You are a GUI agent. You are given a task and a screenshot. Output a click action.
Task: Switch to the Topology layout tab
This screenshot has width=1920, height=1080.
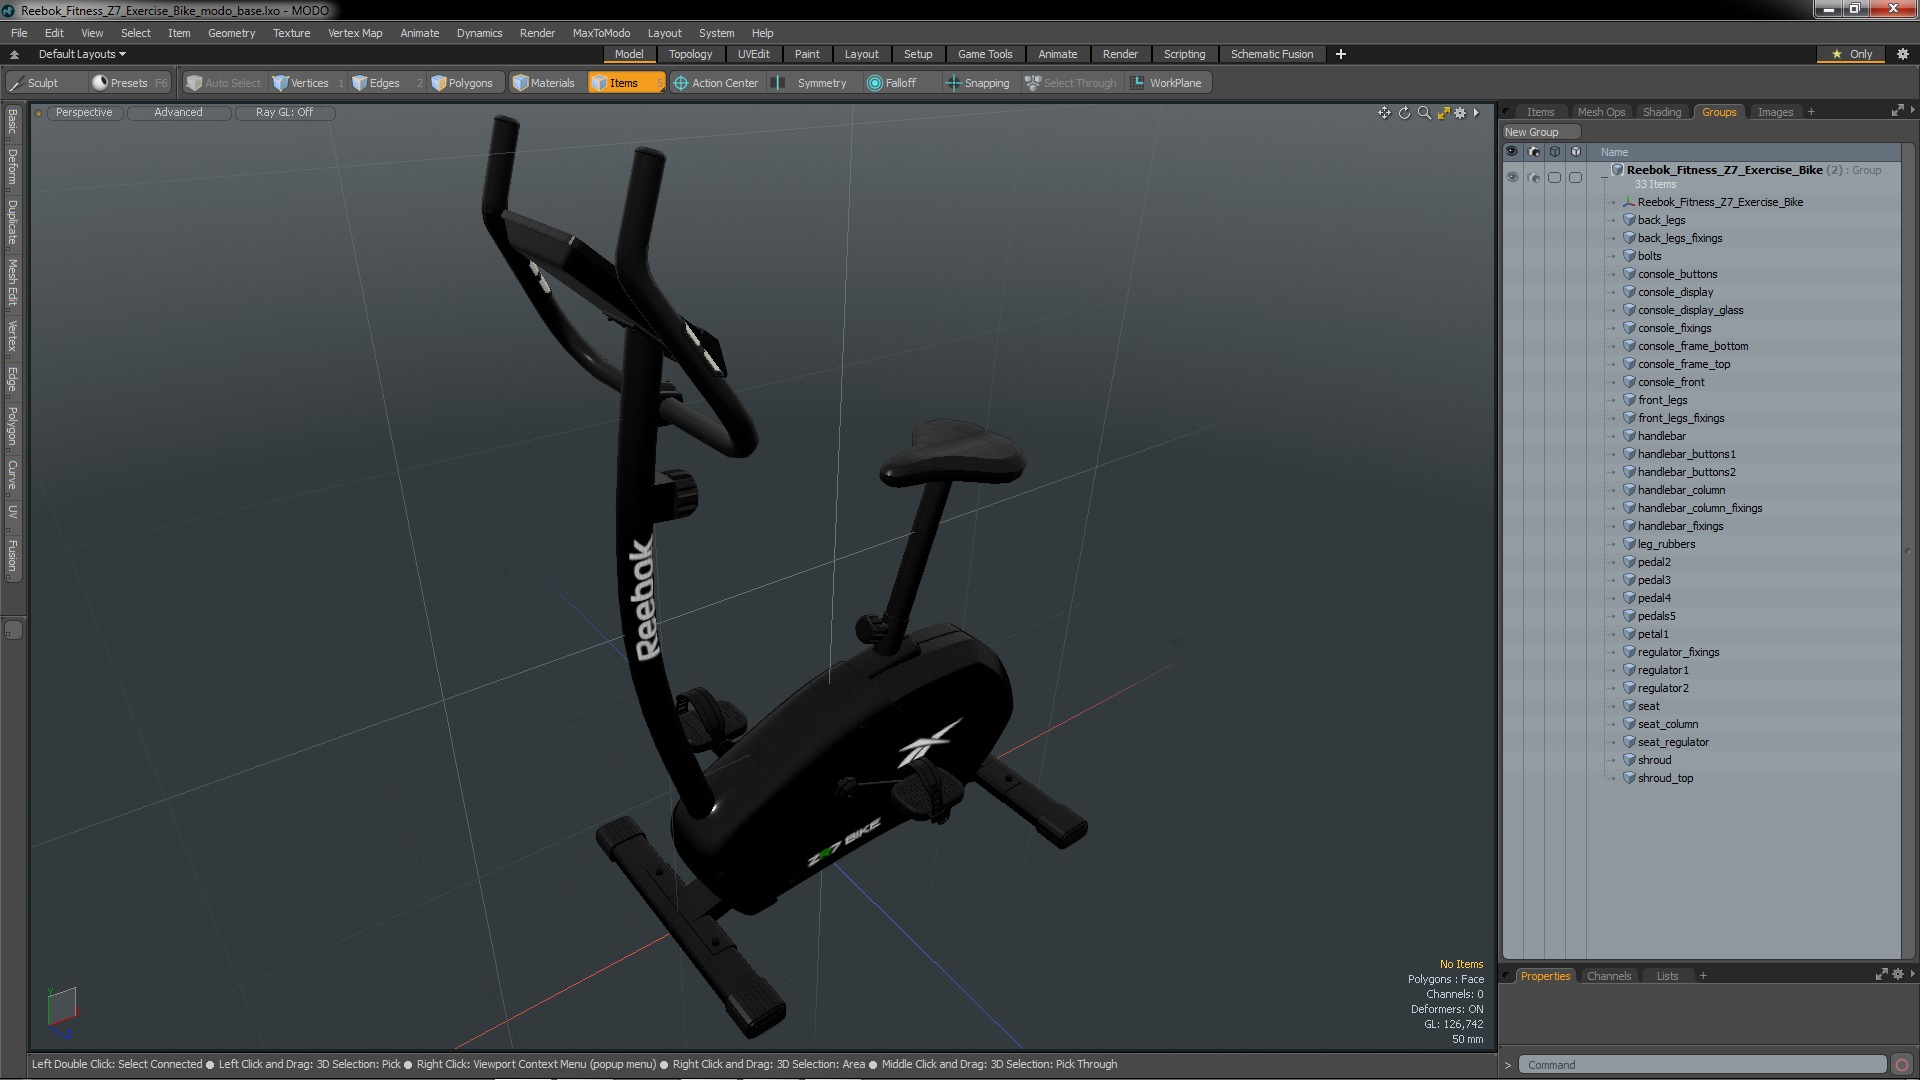[x=690, y=54]
